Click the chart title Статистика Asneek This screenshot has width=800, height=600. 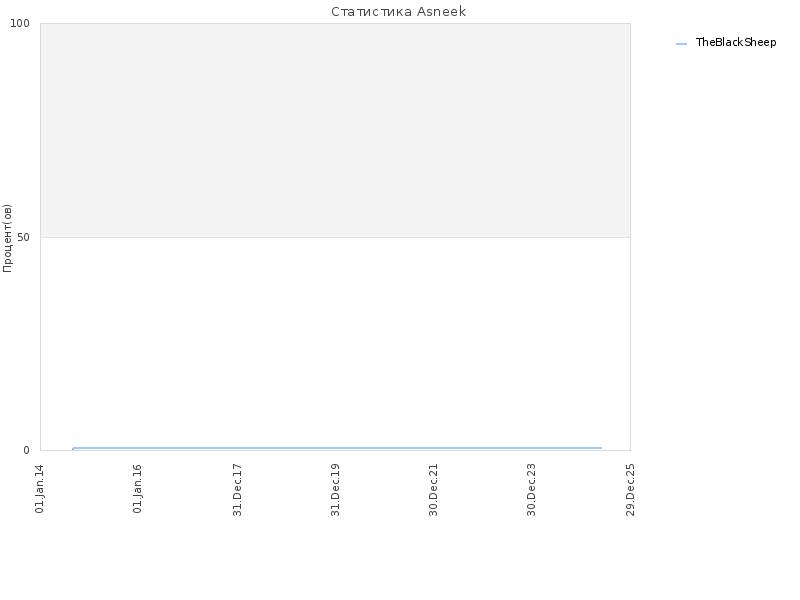[398, 11]
